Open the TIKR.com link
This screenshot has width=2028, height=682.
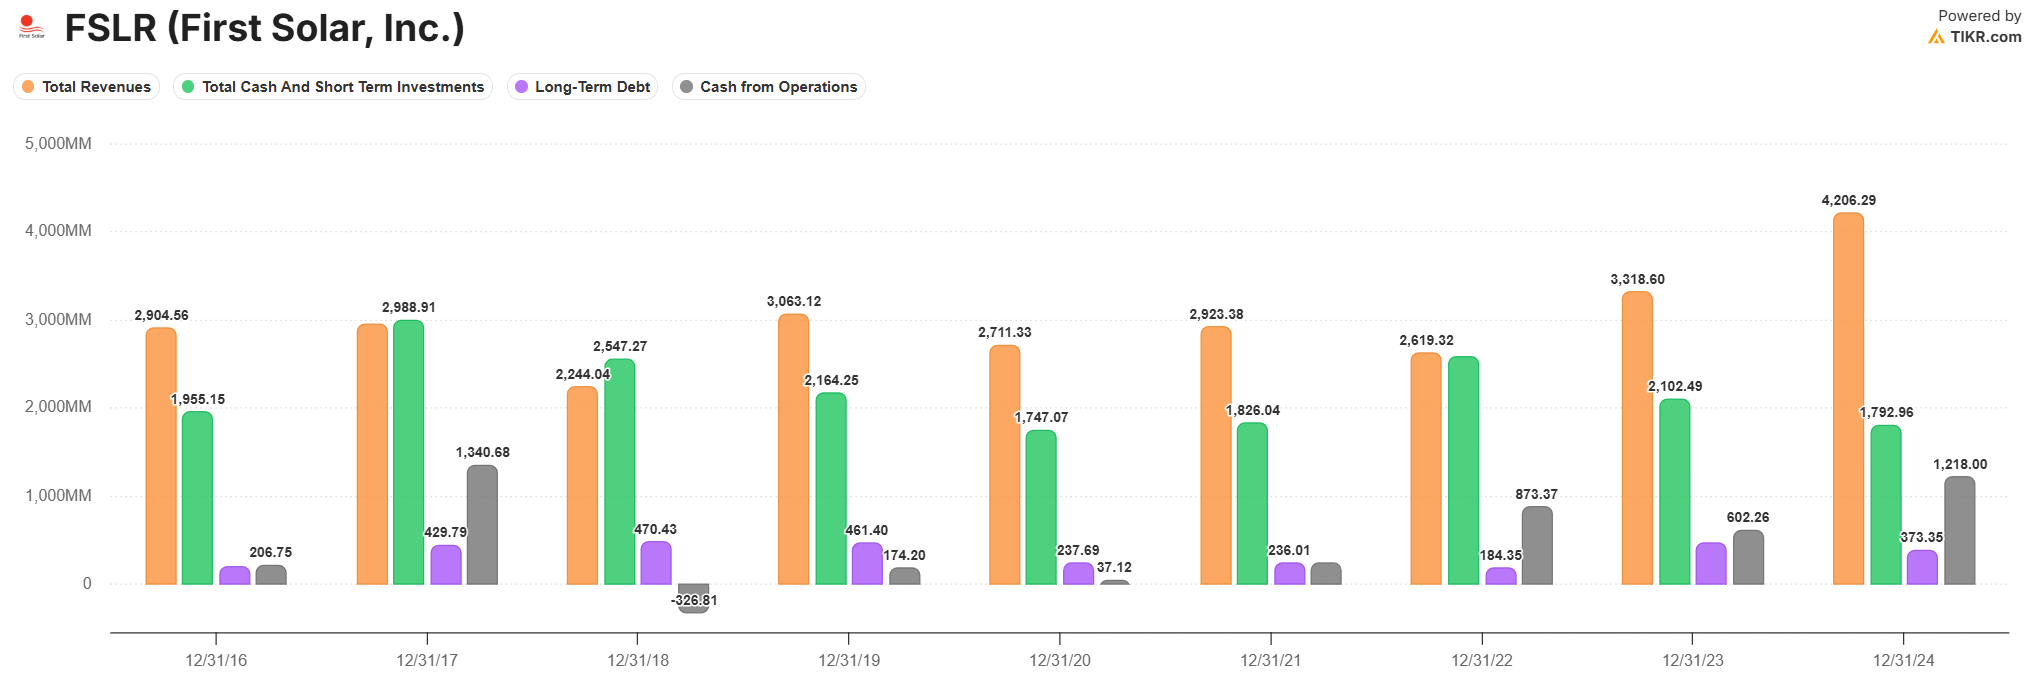point(1985,37)
